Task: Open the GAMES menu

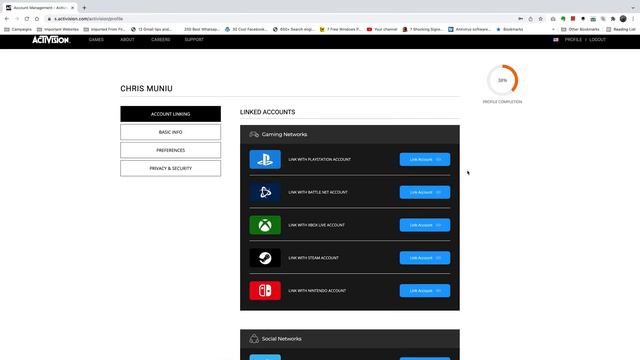Action: (x=96, y=40)
